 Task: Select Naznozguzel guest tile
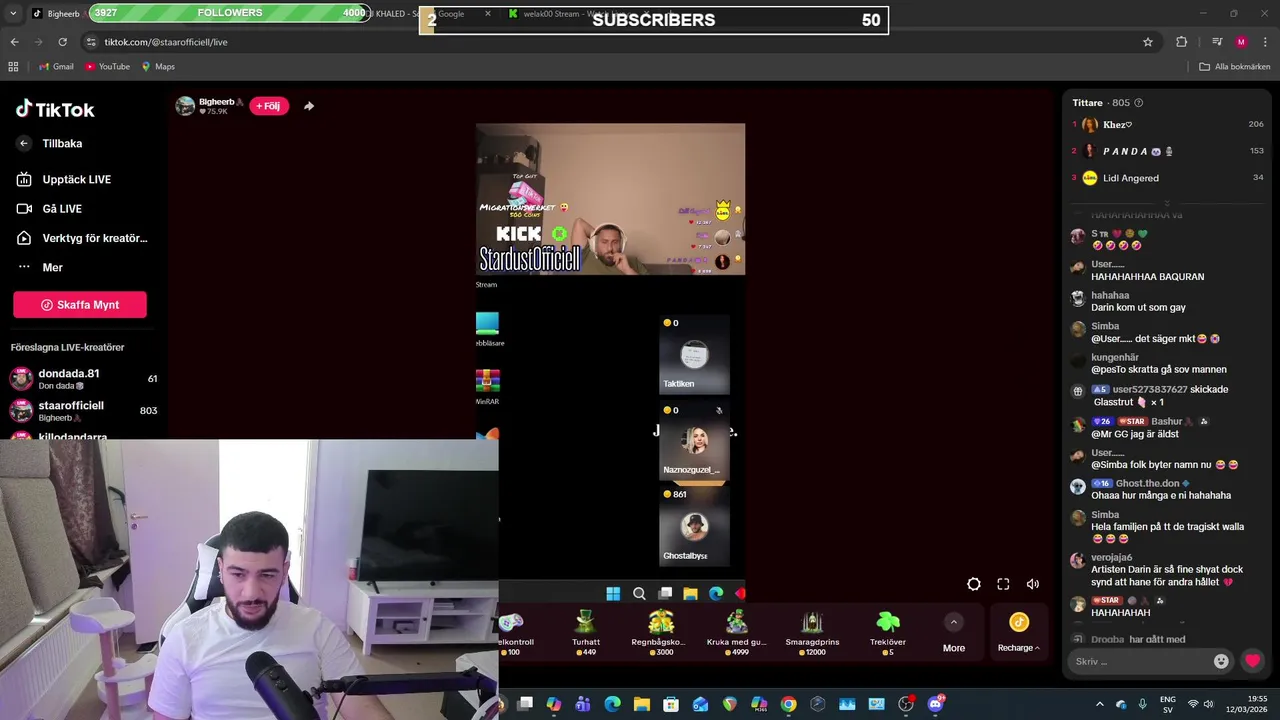(694, 442)
